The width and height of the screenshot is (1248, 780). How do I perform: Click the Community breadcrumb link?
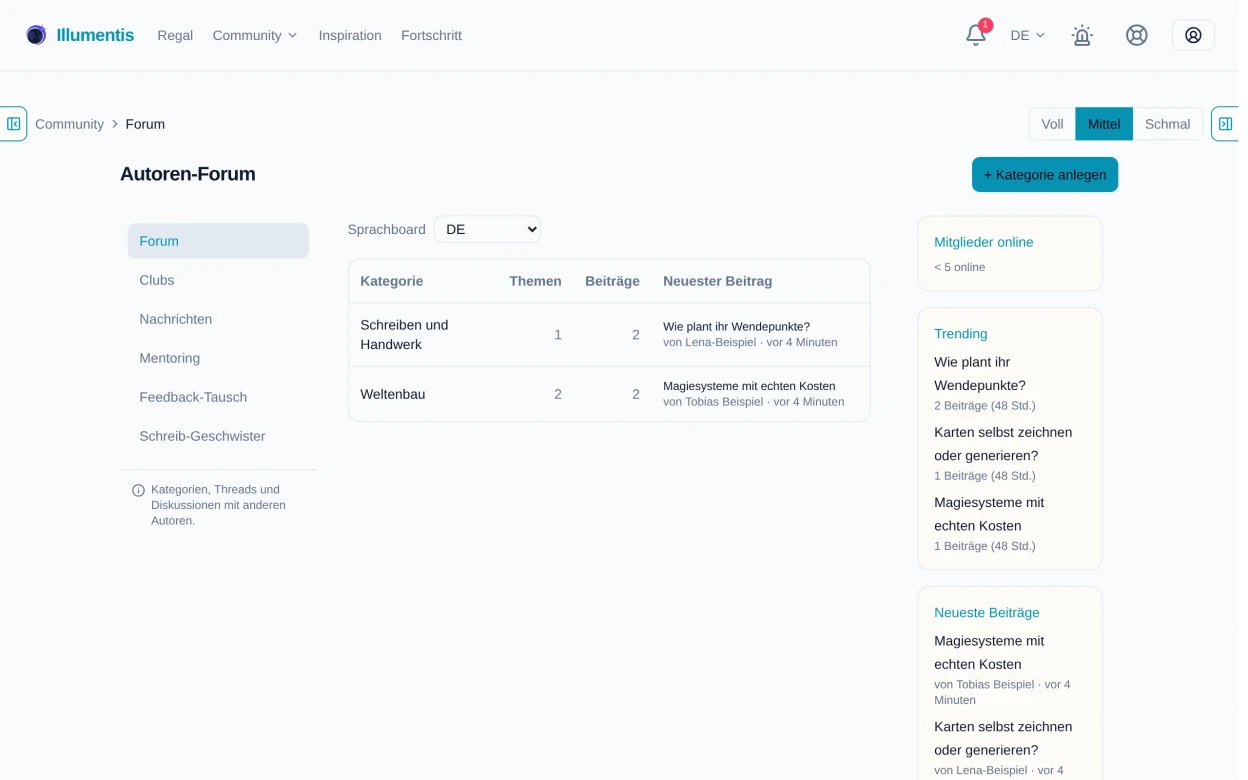coord(69,124)
